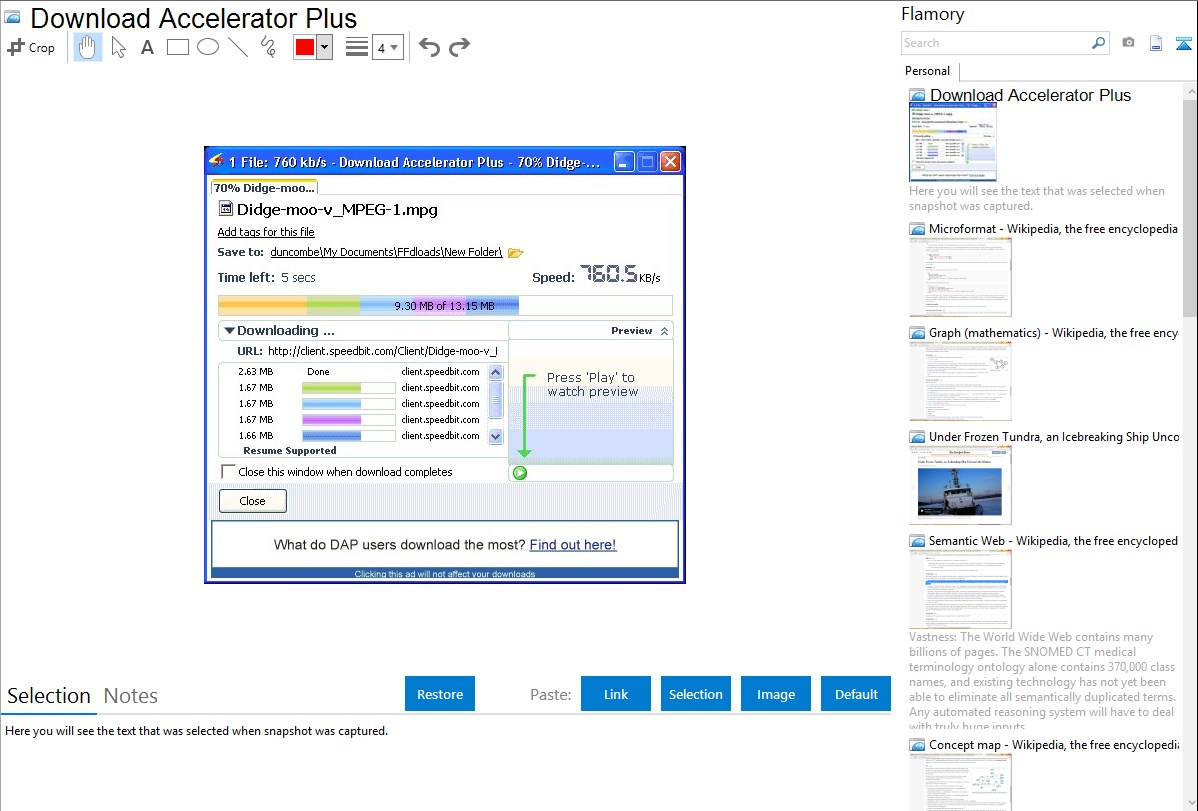Click the Didge-moo-v_MPEG-1.mpg file icon

click(225, 209)
